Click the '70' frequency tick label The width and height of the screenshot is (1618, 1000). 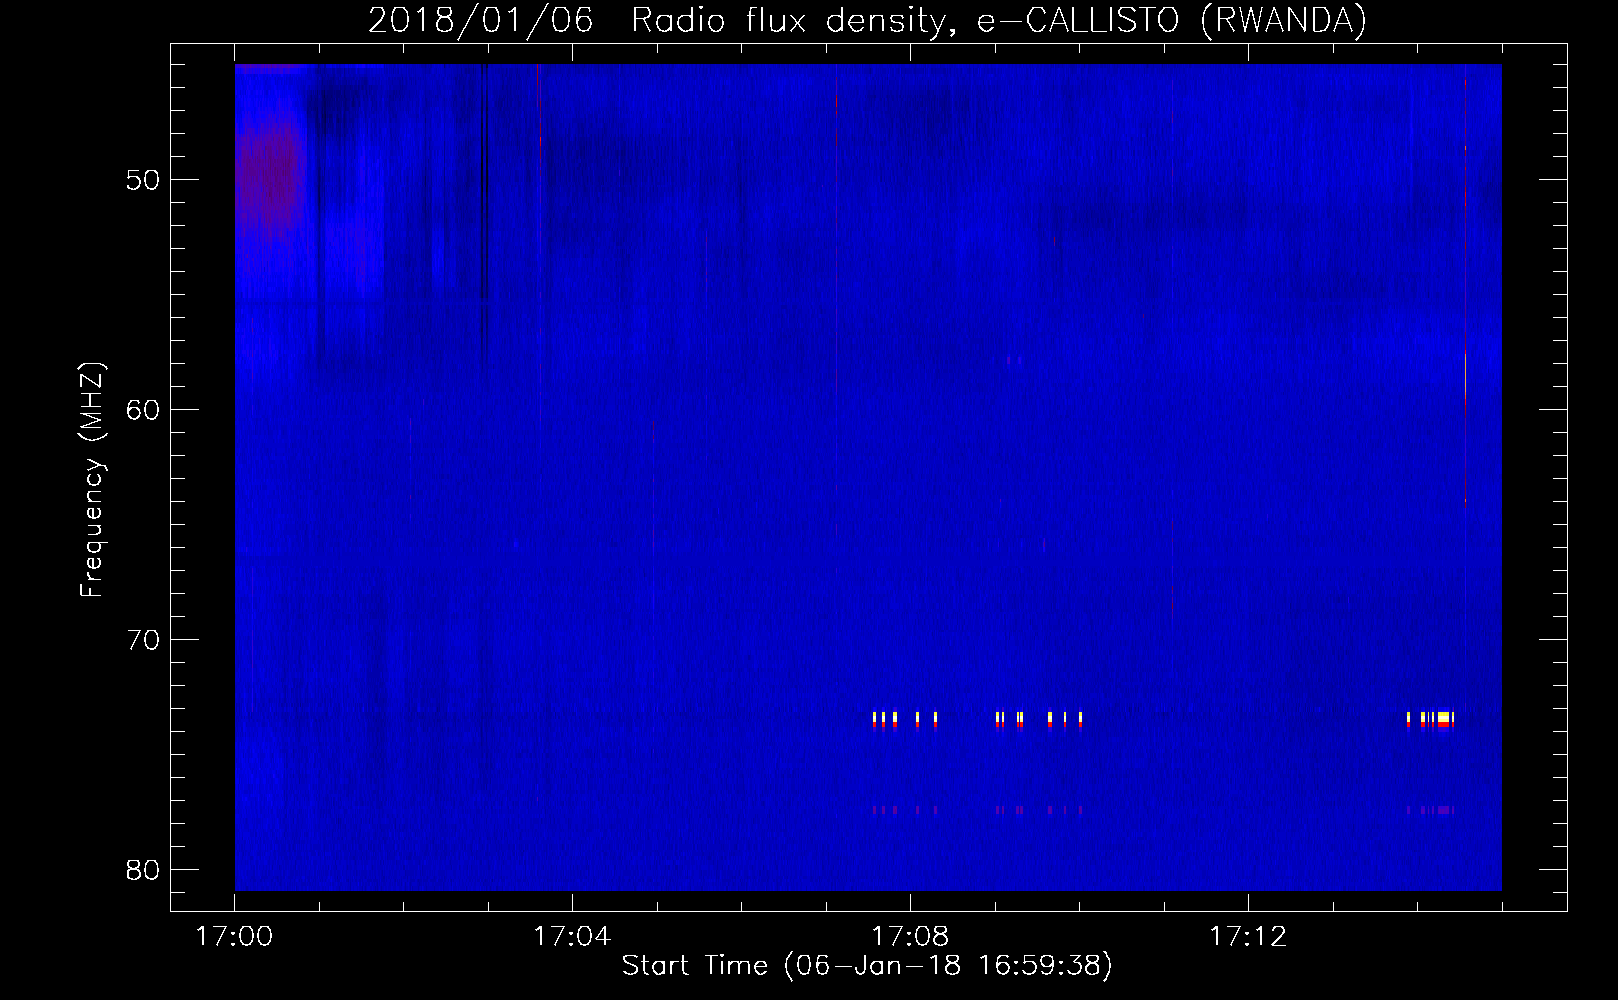[x=144, y=640]
